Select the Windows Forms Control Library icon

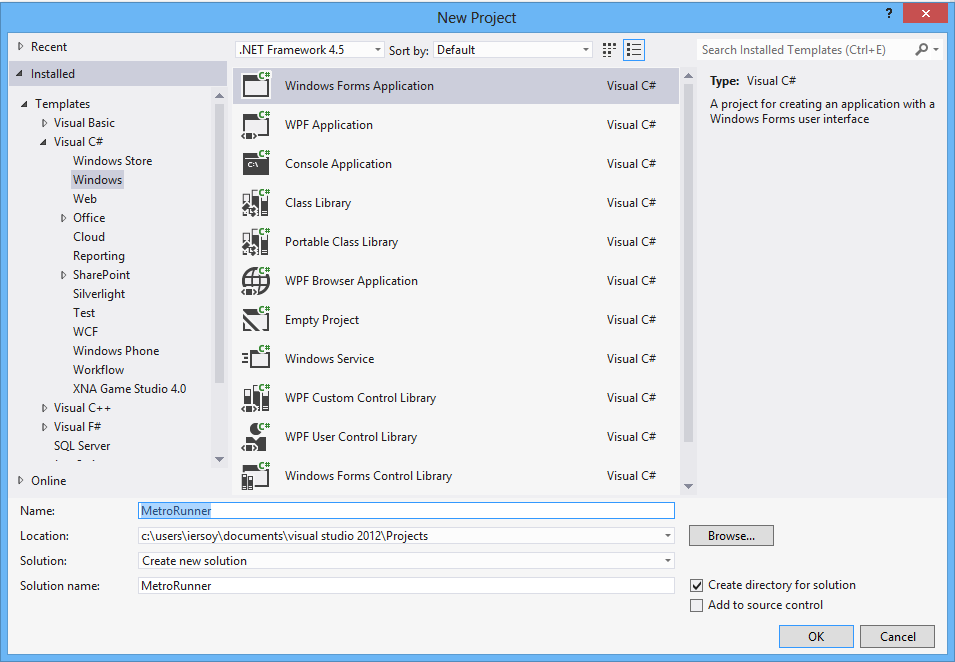(x=256, y=476)
